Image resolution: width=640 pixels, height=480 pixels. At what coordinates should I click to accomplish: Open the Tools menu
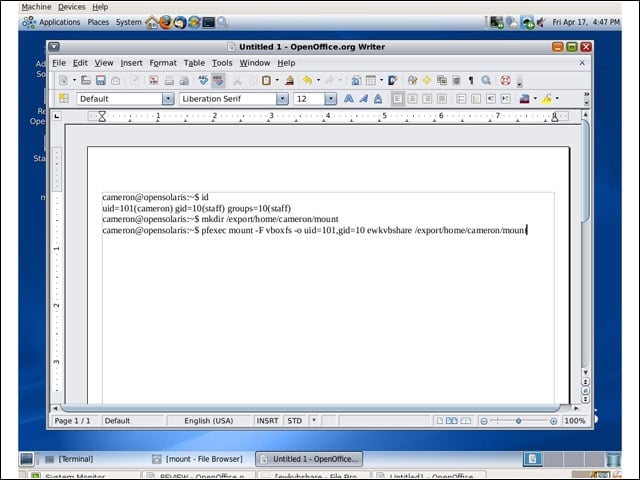tap(222, 63)
